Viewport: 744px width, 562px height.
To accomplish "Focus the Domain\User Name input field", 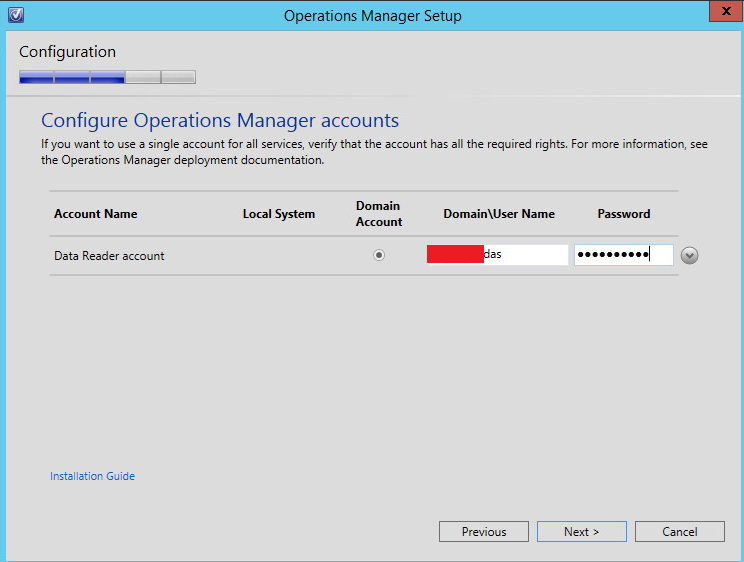I will 497,255.
